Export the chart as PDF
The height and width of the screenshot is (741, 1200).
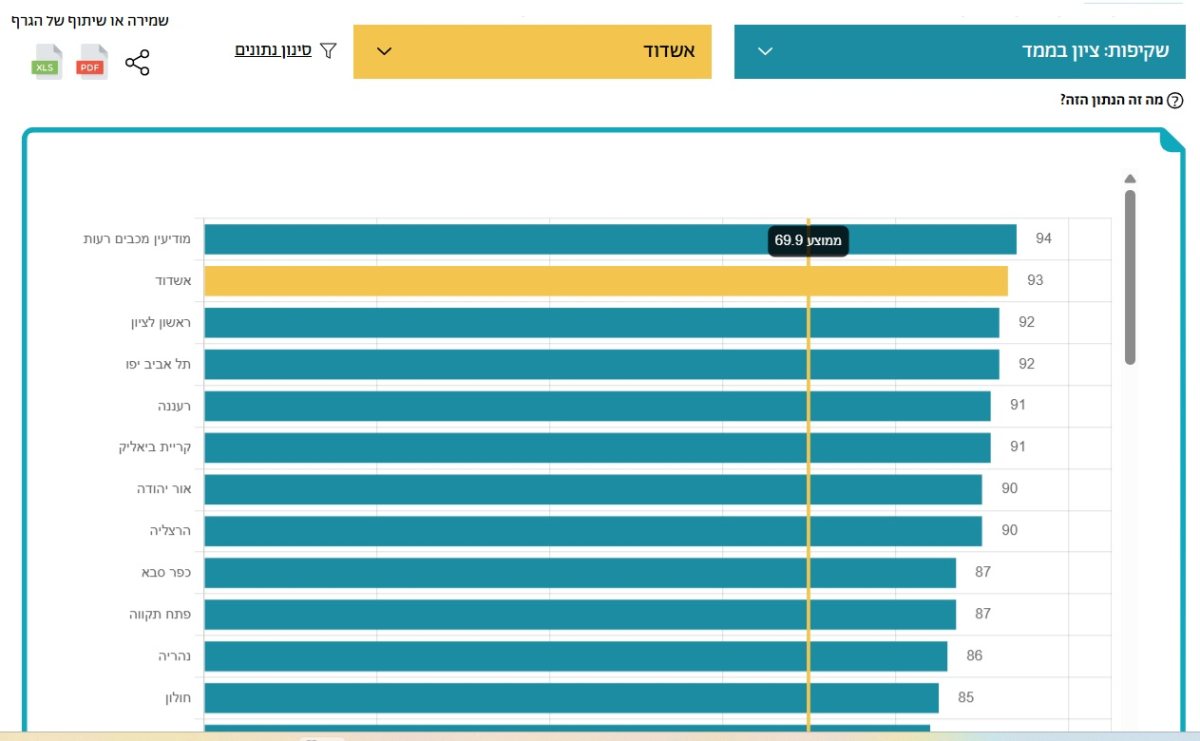coord(92,63)
